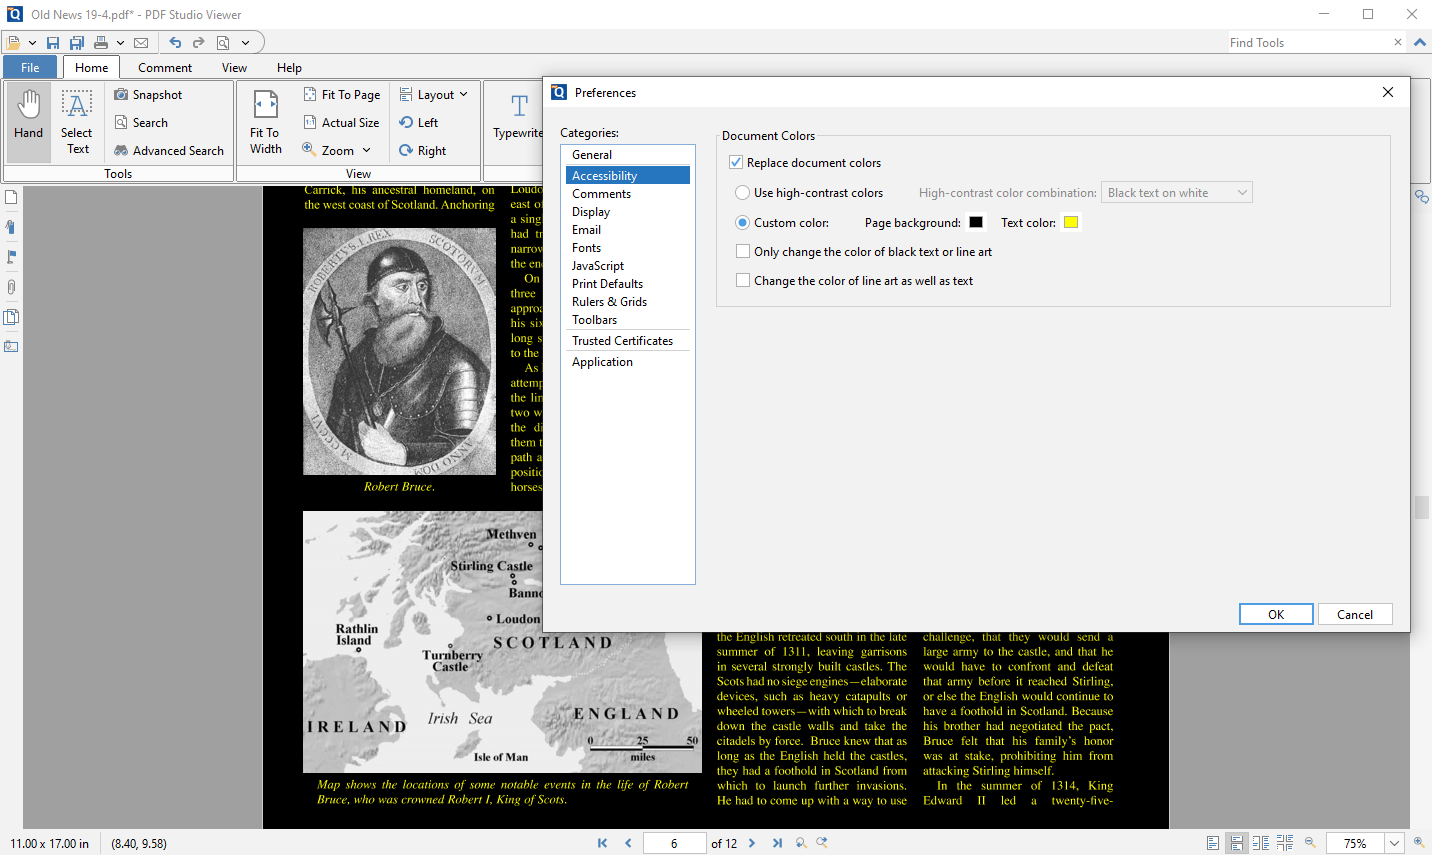Viewport: 1432px width, 855px height.
Task: Open the Search tool in ribbon
Action: [140, 123]
